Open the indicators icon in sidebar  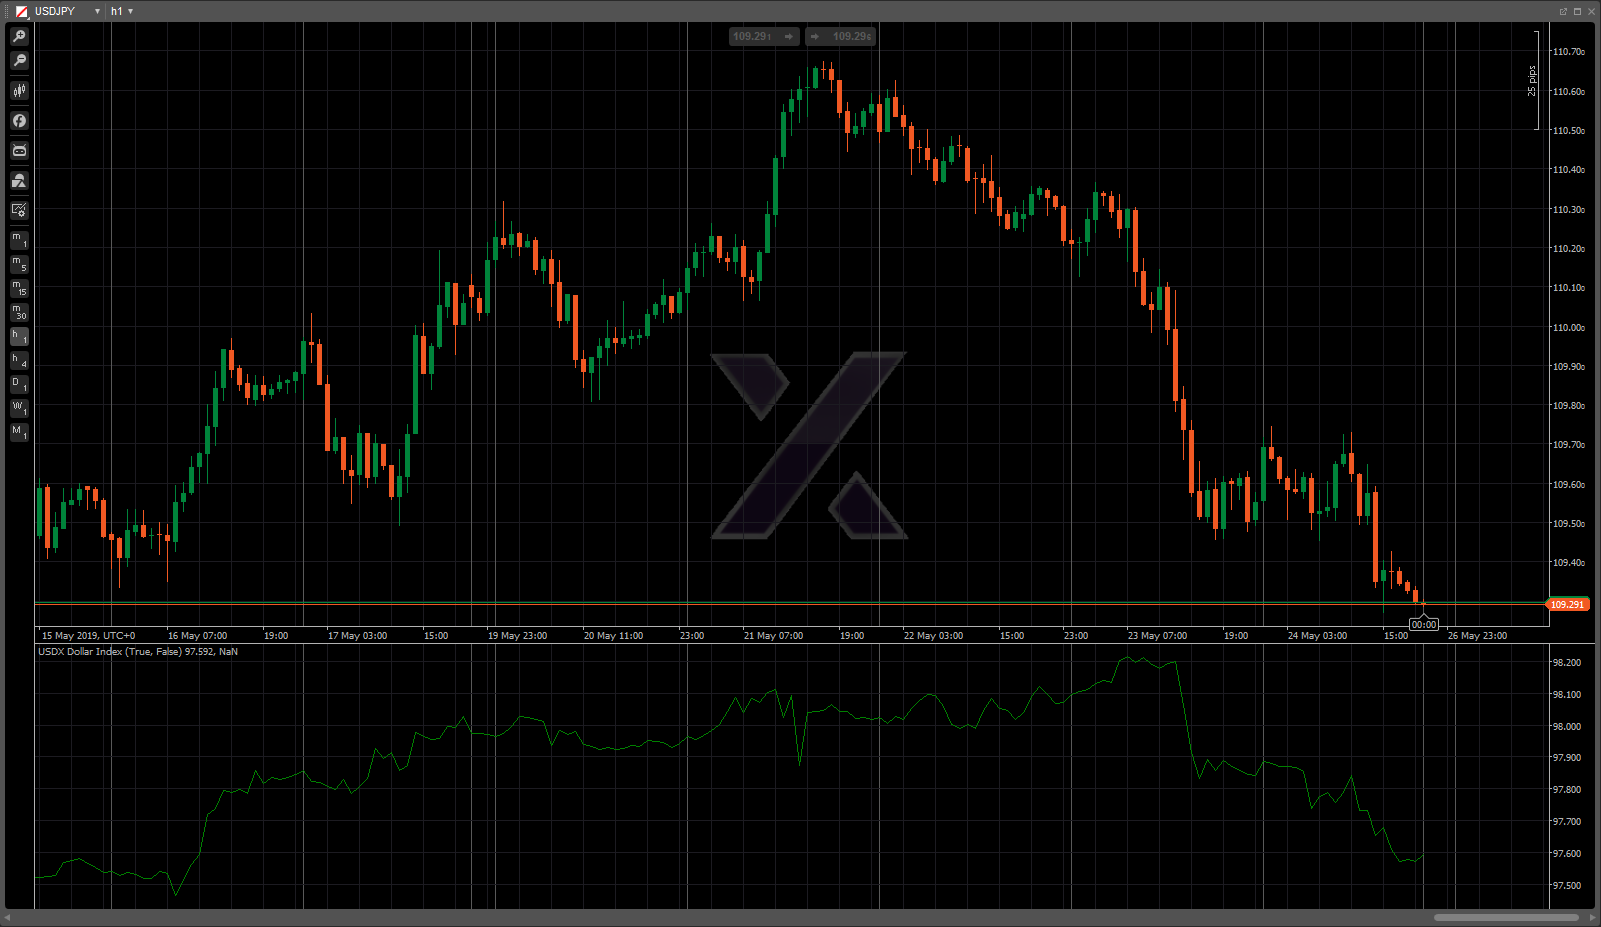pos(19,181)
